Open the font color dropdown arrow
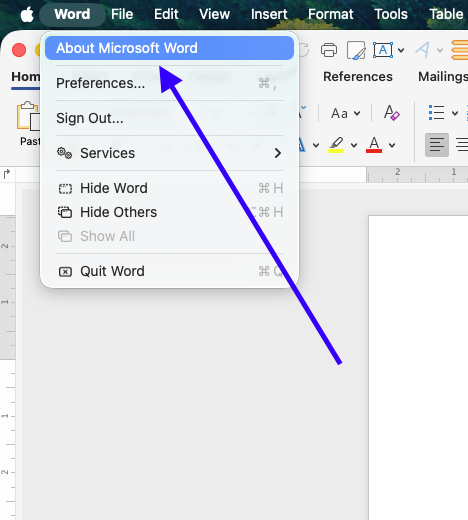 click(x=392, y=145)
